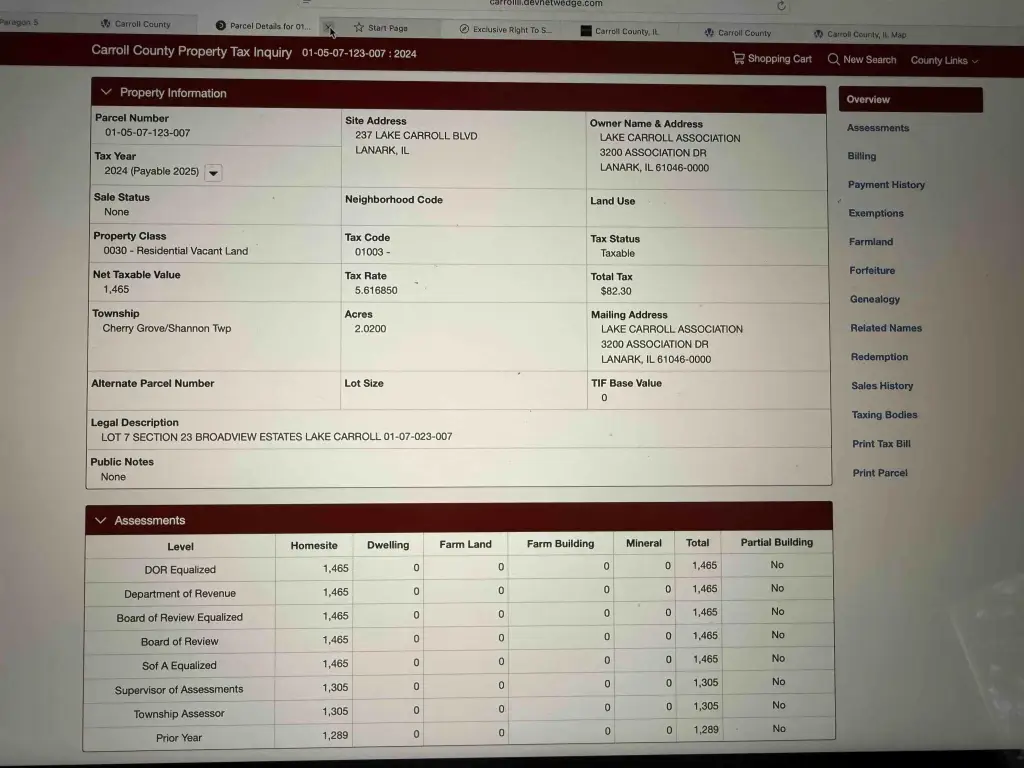Select the Overview sidebar item

[x=868, y=99]
